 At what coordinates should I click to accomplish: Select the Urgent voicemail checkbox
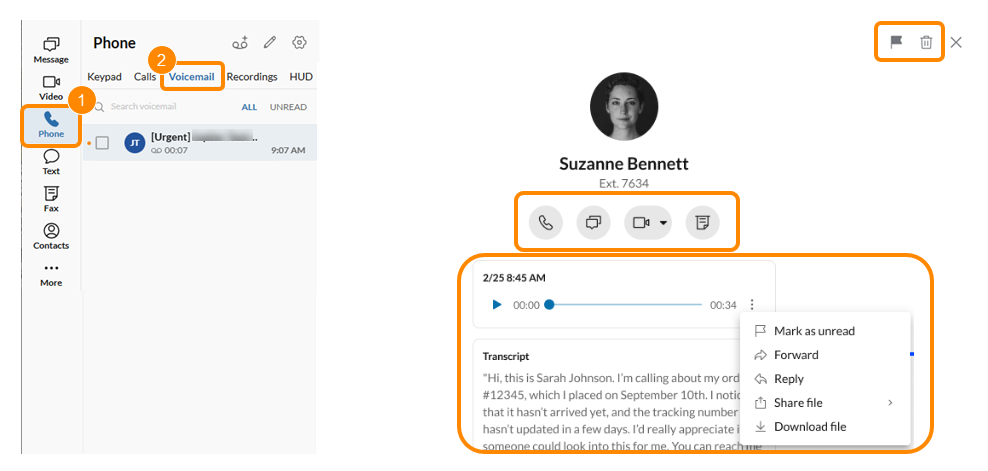(102, 143)
